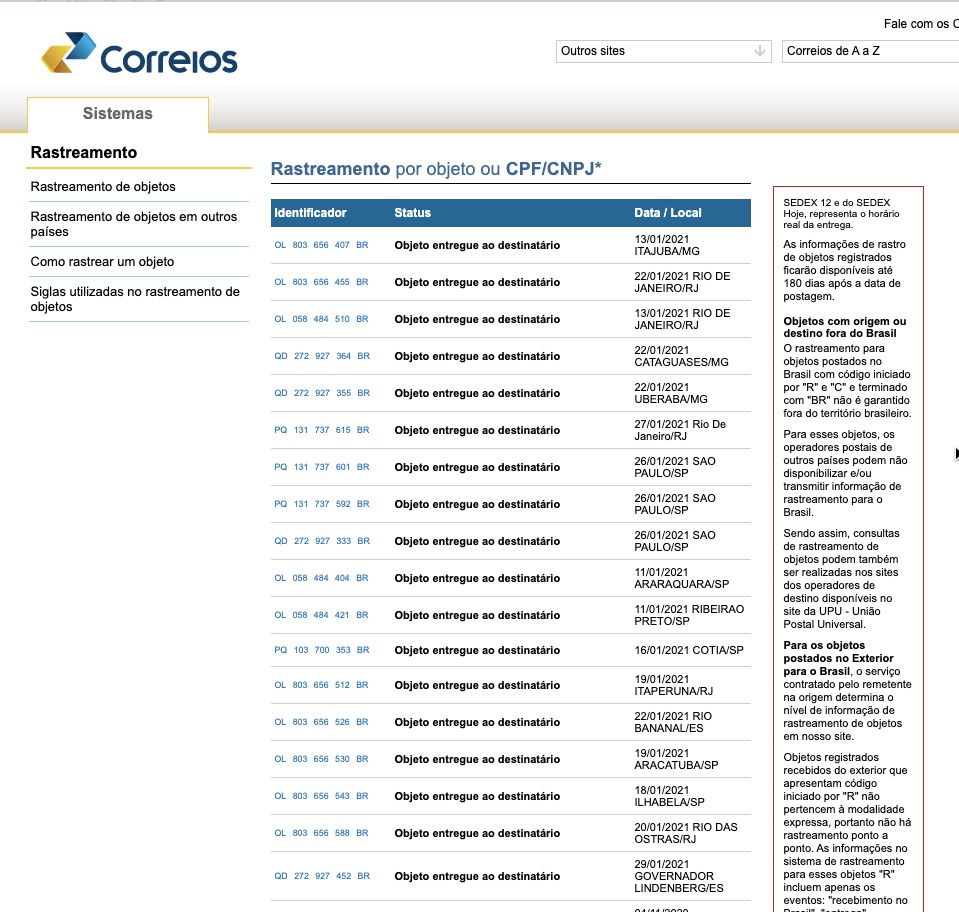959x912 pixels.
Task: Expand the Correios de A a Z dropdown
Action: (868, 51)
